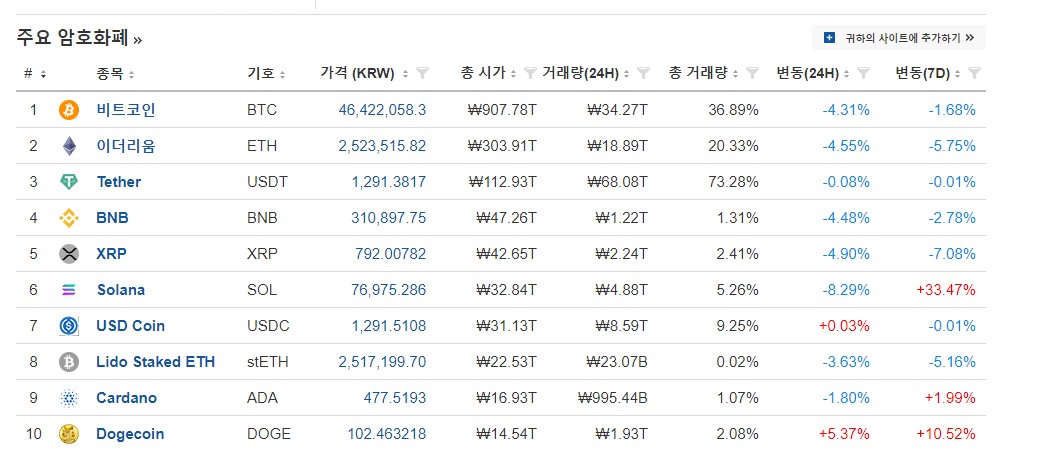The image size is (1038, 461).
Task: Sort by 변동(7D) column arrows
Action: click(x=957, y=74)
